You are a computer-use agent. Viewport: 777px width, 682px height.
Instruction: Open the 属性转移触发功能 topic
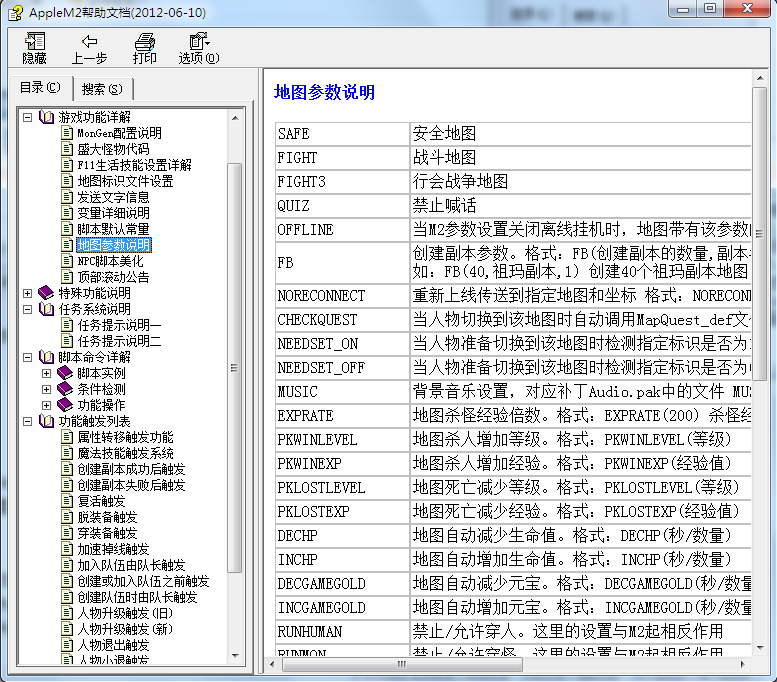click(125, 437)
